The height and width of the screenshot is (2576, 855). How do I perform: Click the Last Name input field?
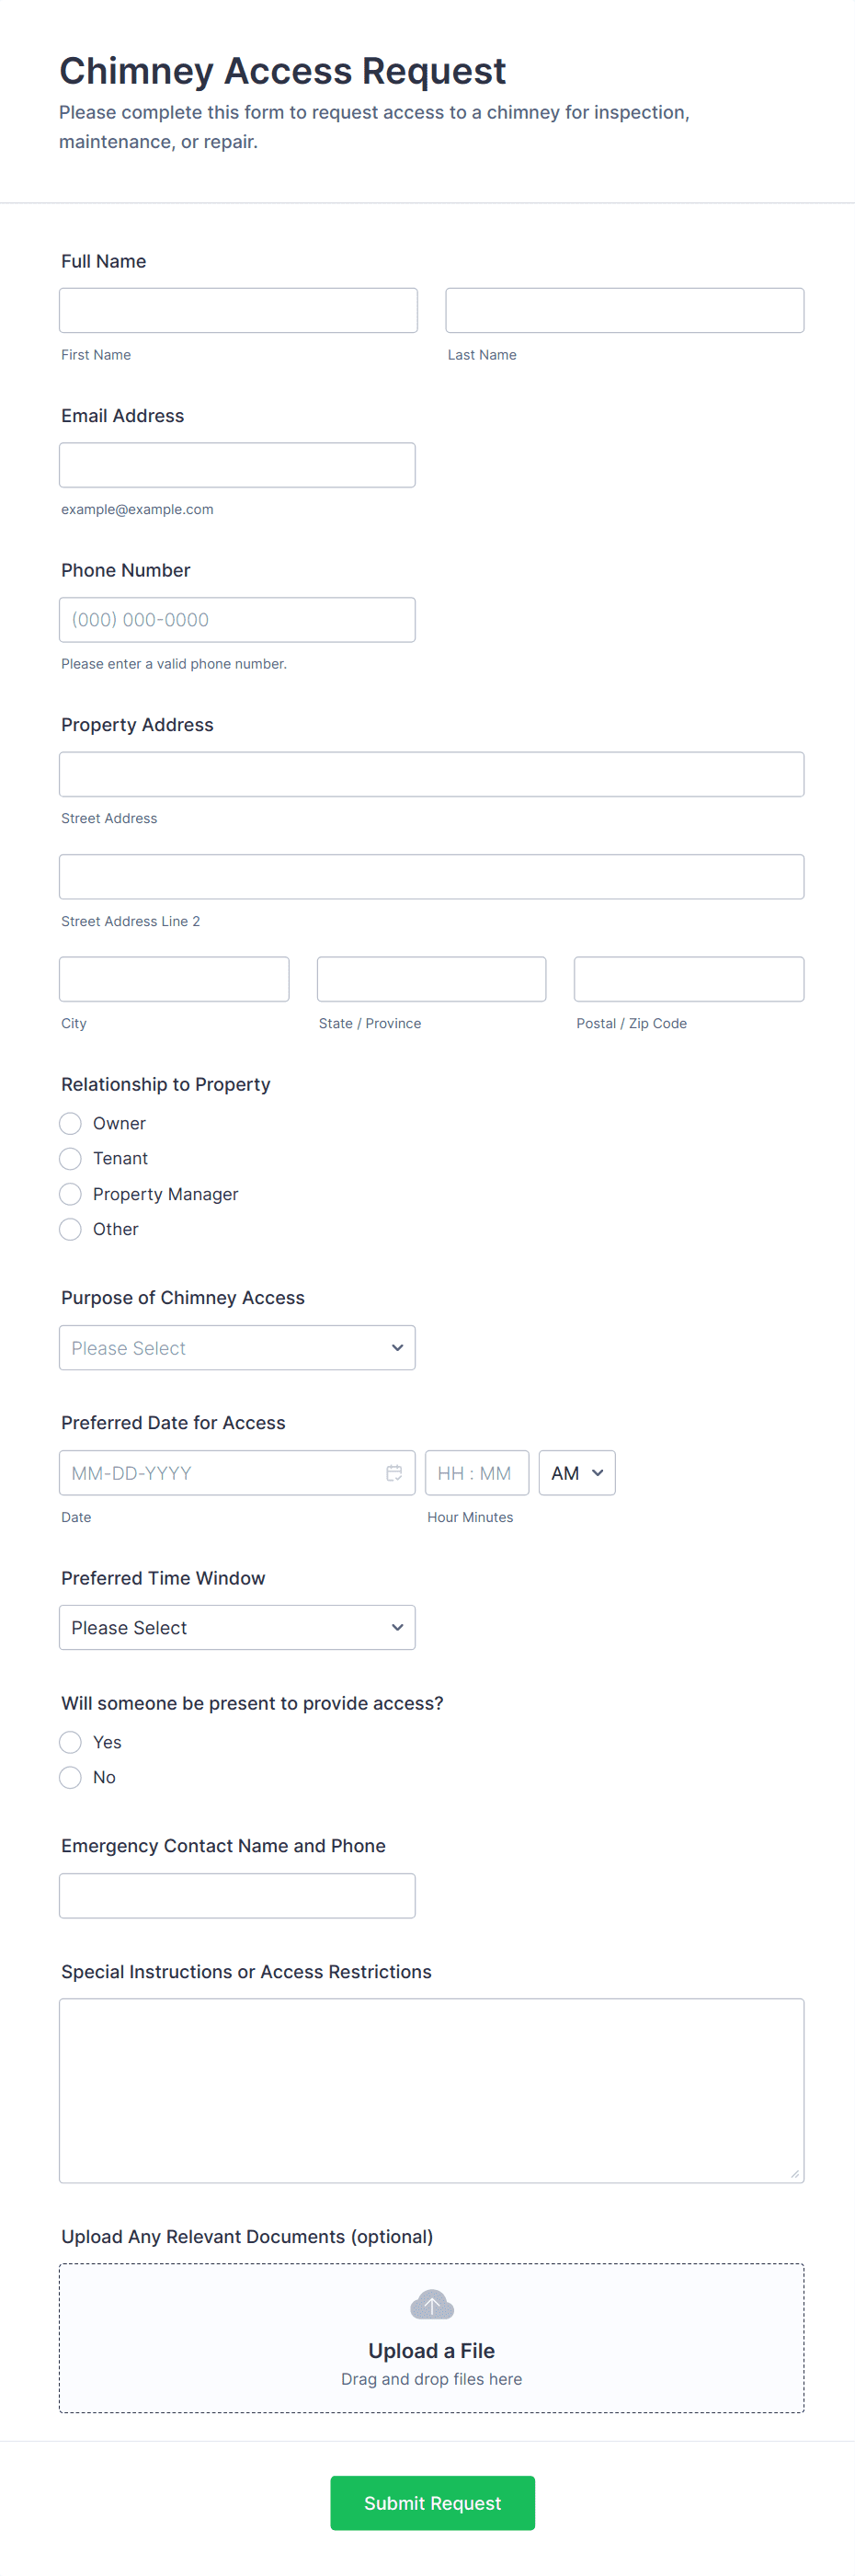[x=624, y=310]
